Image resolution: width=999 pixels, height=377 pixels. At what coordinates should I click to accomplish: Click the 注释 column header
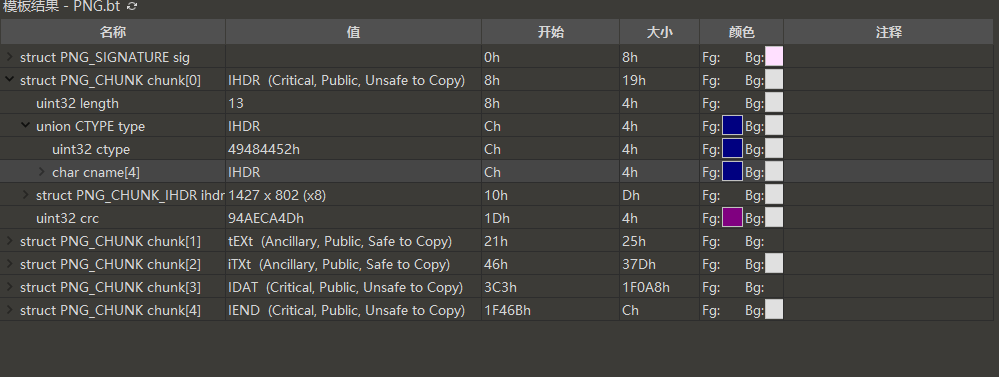[x=889, y=32]
